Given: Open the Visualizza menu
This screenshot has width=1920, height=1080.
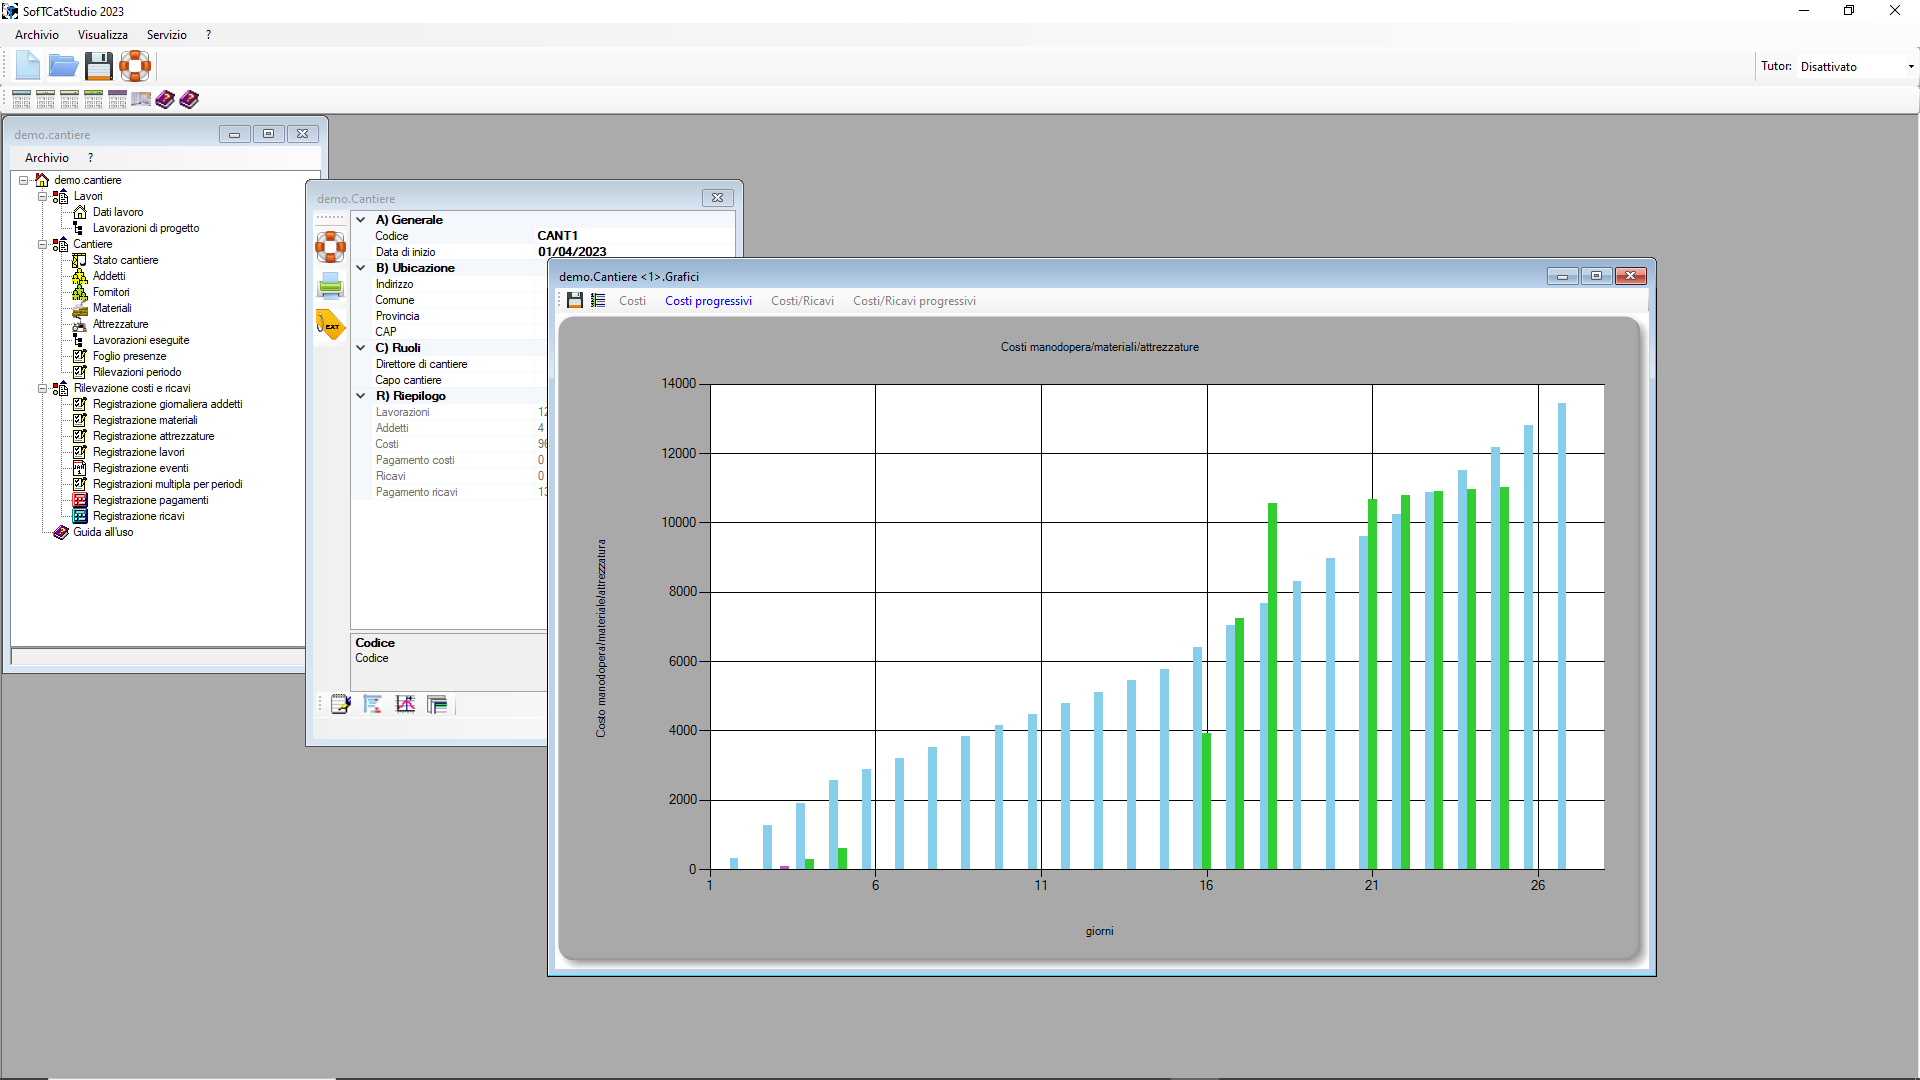Looking at the screenshot, I should tap(103, 35).
